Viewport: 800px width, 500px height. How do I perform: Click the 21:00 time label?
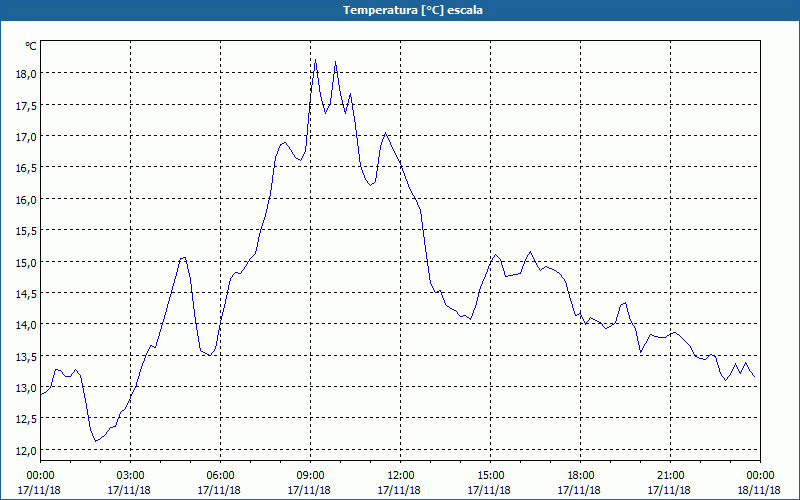[670, 476]
